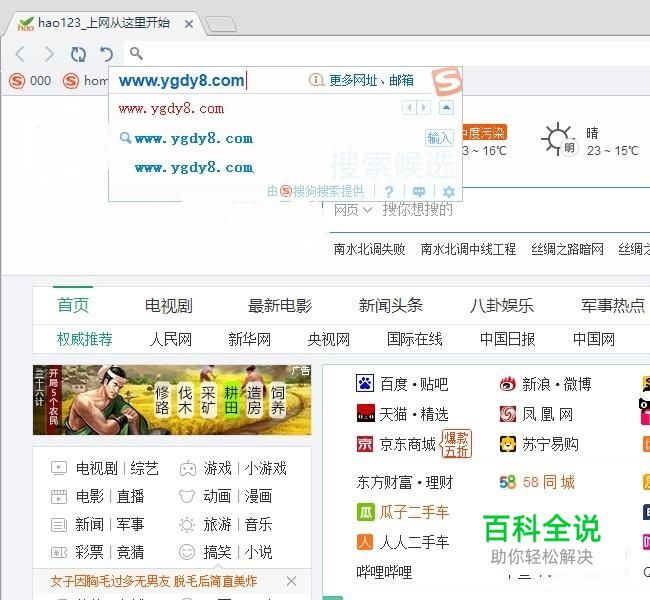This screenshot has width=650, height=600.
Task: Click the JD 京 icon
Action: [365, 444]
